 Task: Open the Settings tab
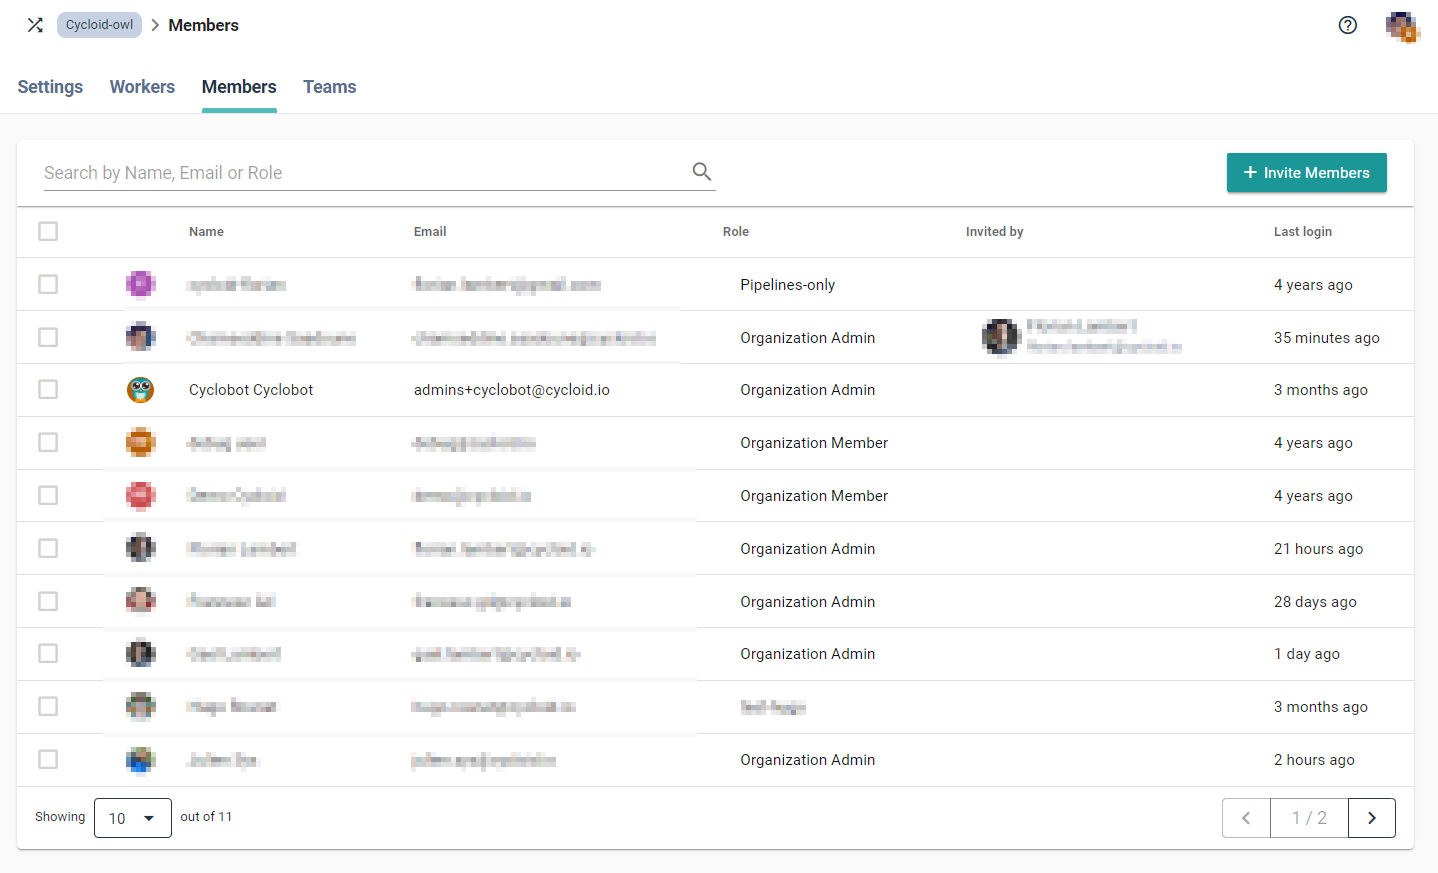pyautogui.click(x=50, y=87)
